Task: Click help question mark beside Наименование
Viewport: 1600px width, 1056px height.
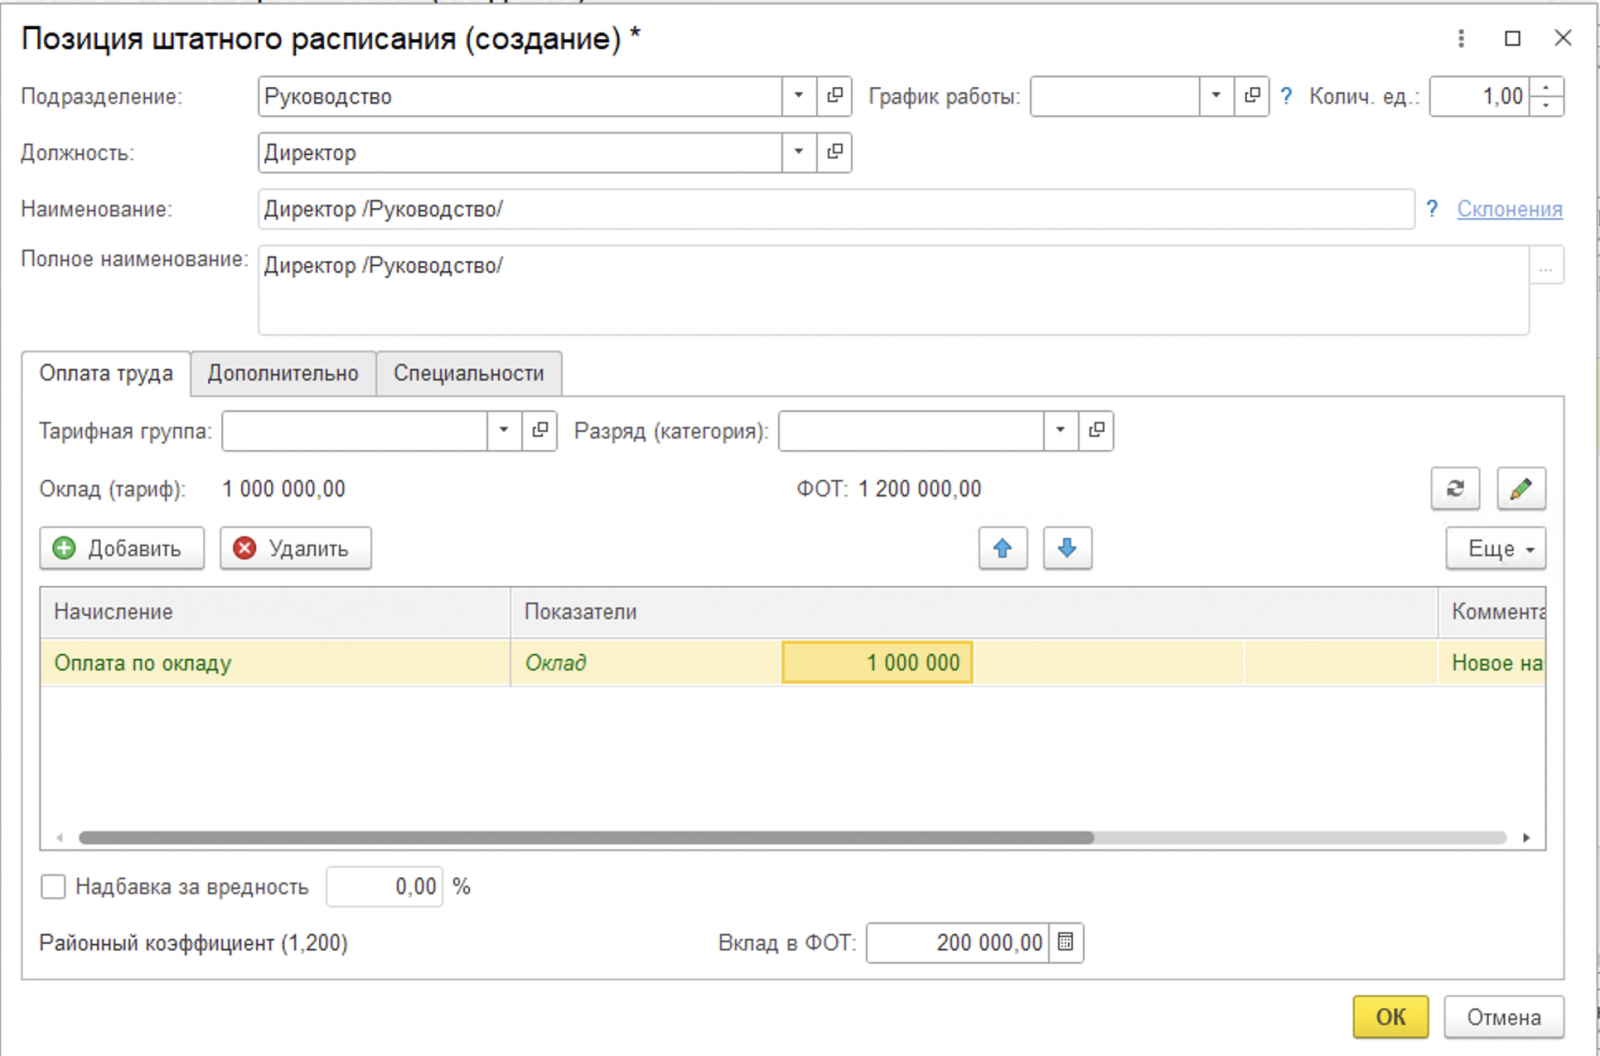Action: pos(1432,209)
